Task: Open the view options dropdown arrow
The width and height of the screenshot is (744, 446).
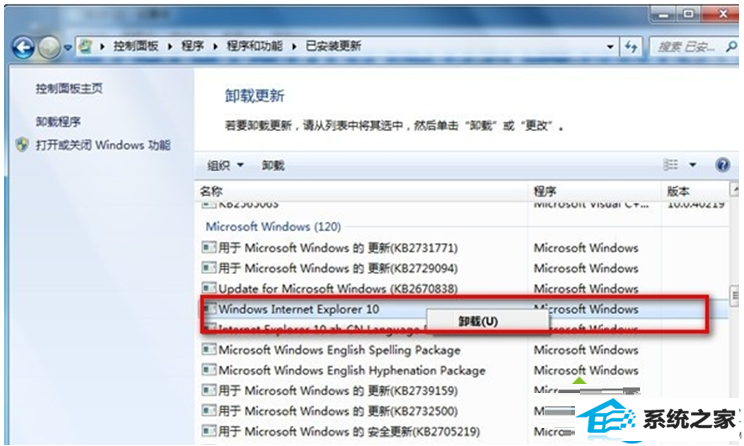Action: tap(693, 165)
